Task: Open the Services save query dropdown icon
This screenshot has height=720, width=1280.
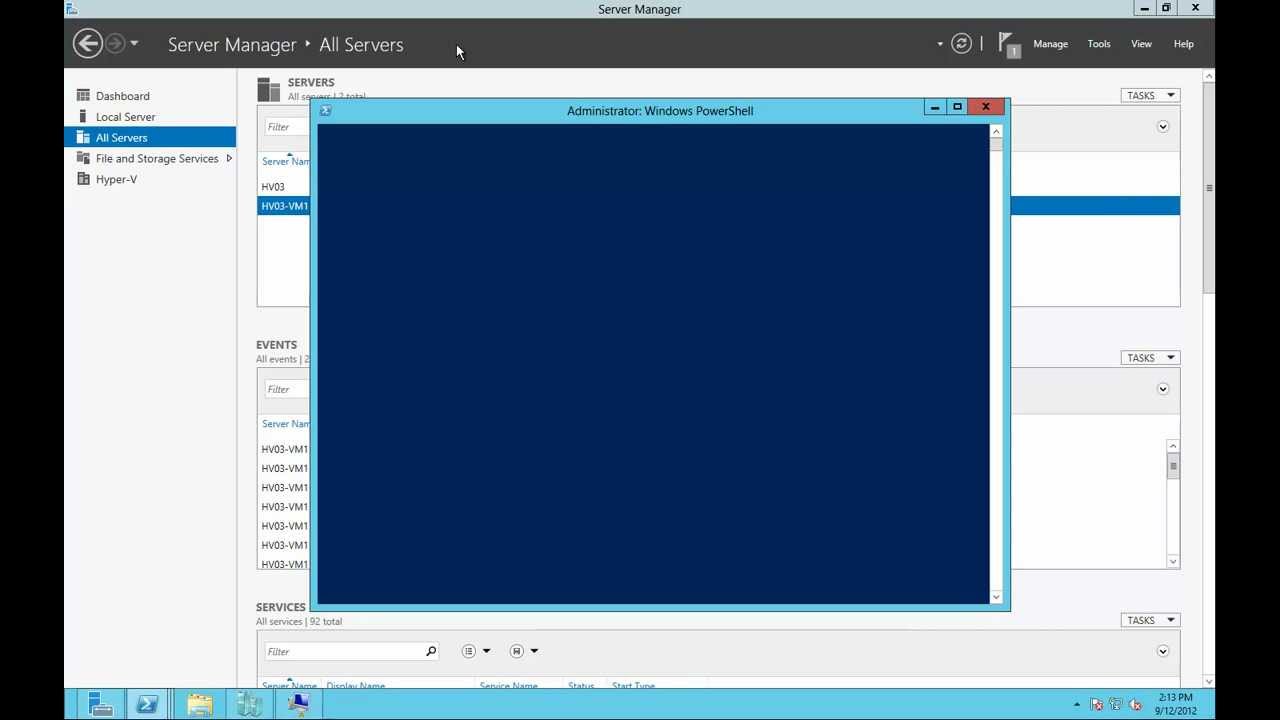Action: 524,651
